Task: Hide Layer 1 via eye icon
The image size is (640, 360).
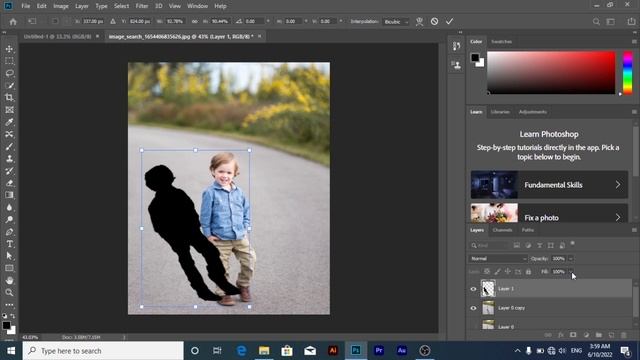Action: [x=473, y=289]
